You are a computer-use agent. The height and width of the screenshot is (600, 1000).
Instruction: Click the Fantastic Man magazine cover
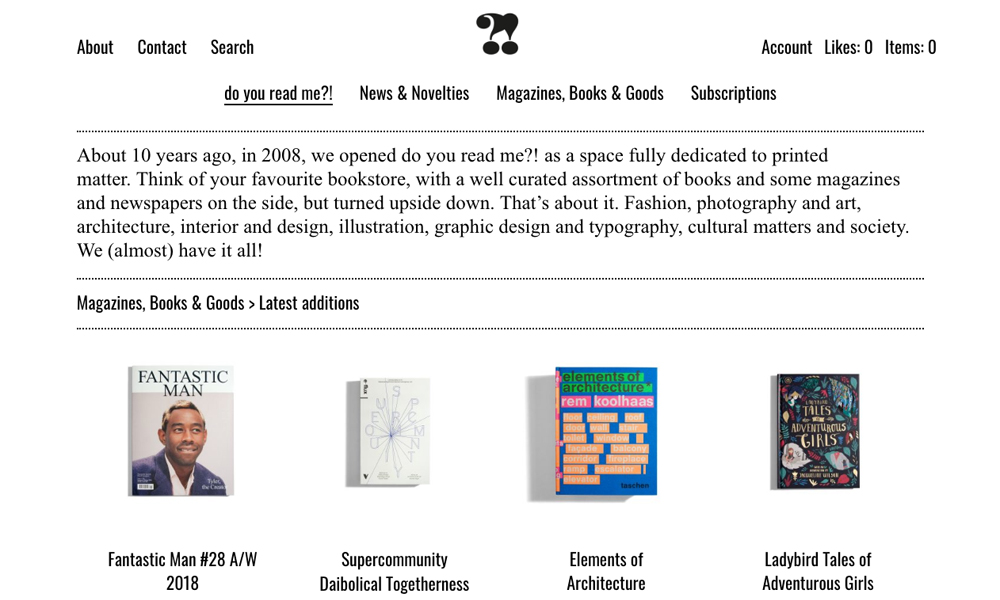181,431
